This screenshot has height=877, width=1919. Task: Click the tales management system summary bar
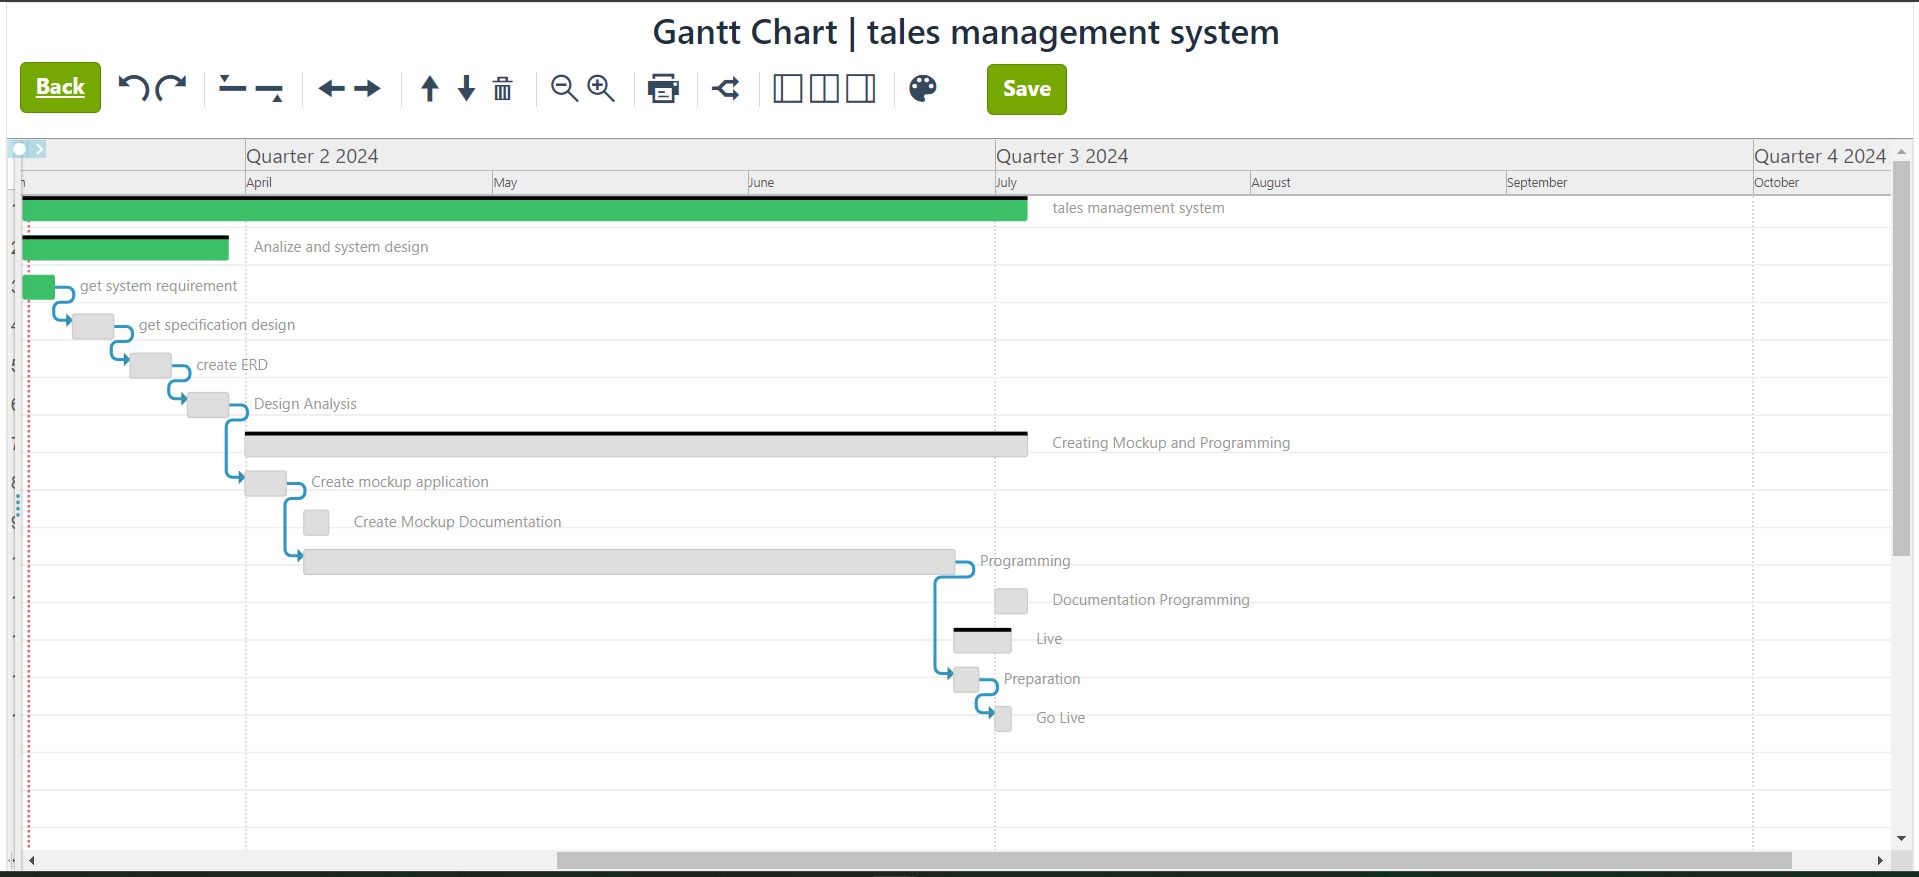click(x=525, y=209)
